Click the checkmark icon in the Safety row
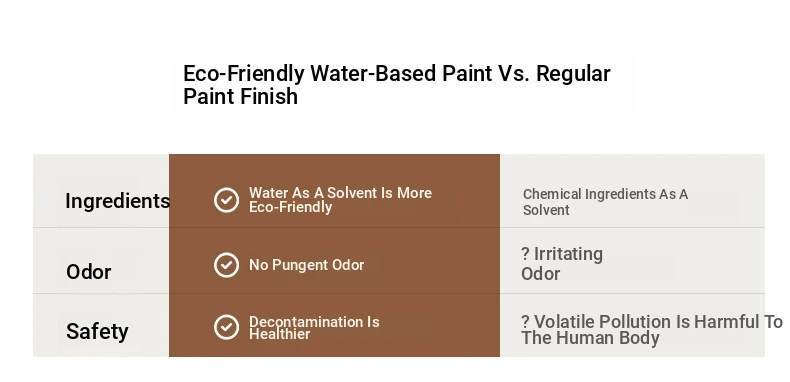This screenshot has width=790, height=382. 226,327
